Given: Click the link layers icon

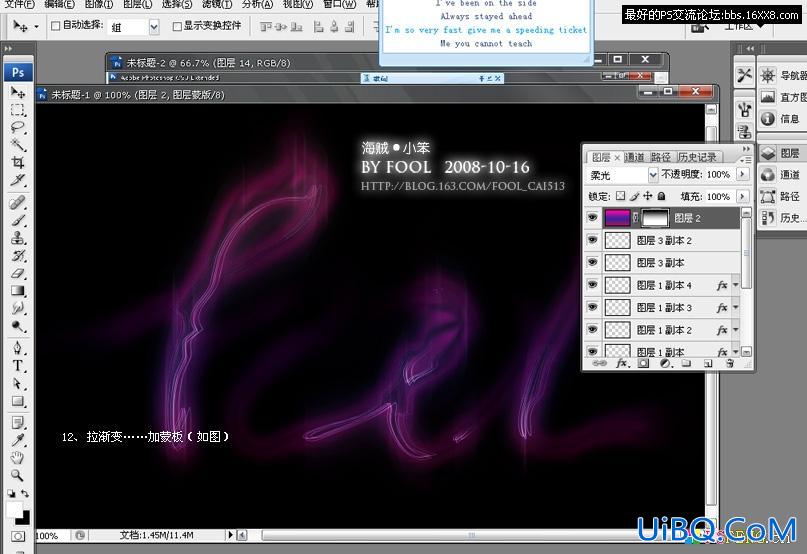Looking at the screenshot, I should (600, 363).
